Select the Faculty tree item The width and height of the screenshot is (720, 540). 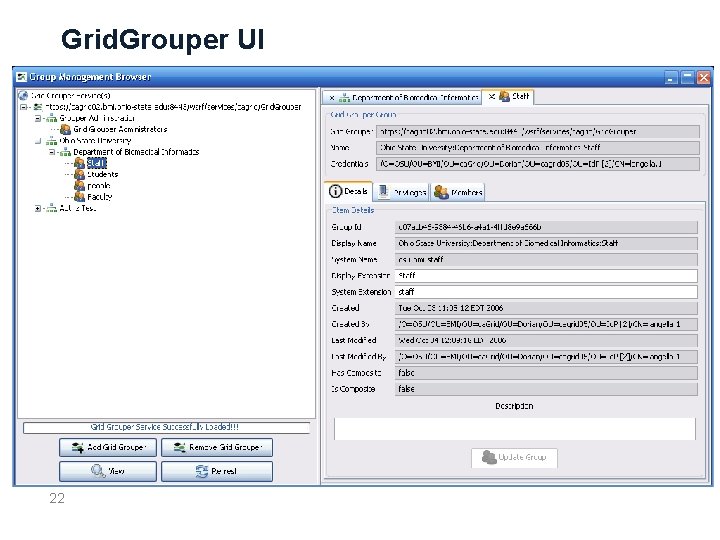coord(100,197)
